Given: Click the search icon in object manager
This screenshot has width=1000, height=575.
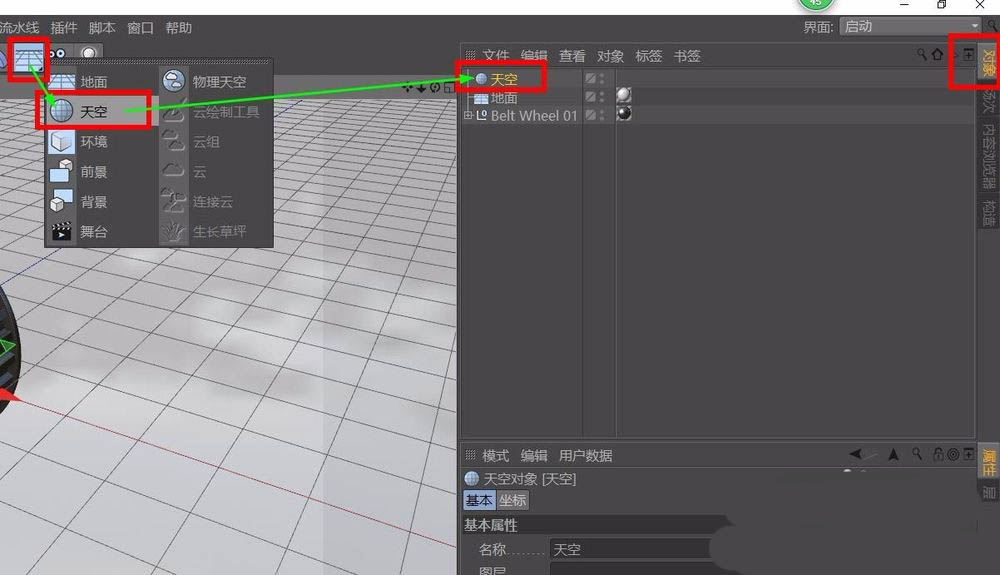Looking at the screenshot, I should point(922,55).
